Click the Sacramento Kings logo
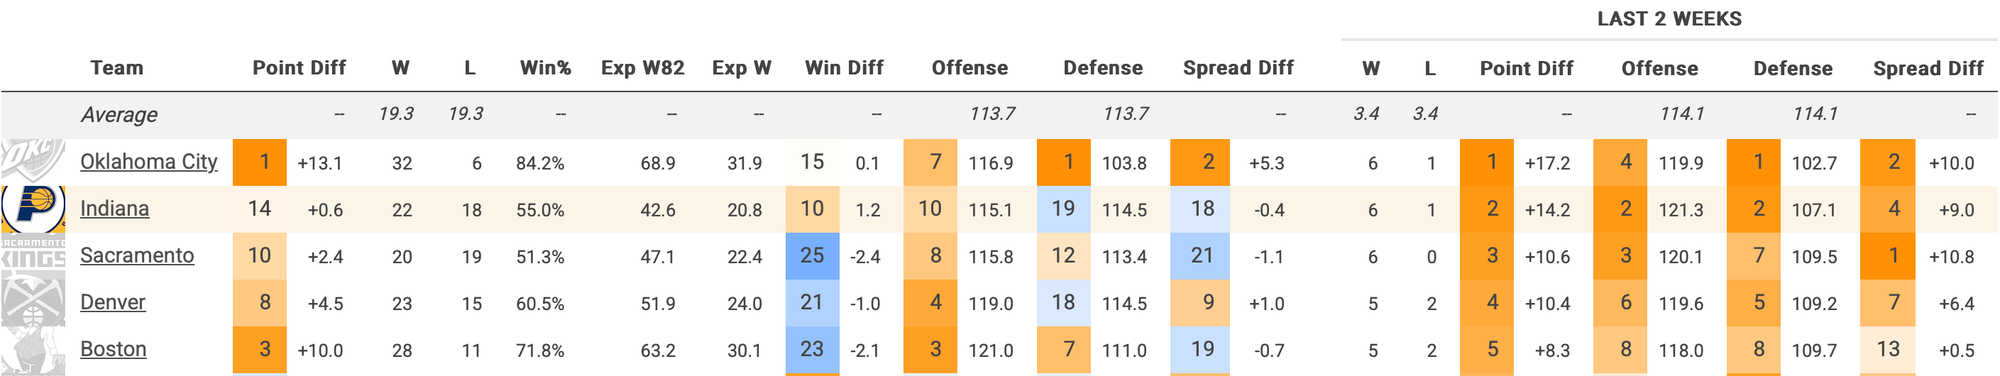This screenshot has height=376, width=2000. 33,255
